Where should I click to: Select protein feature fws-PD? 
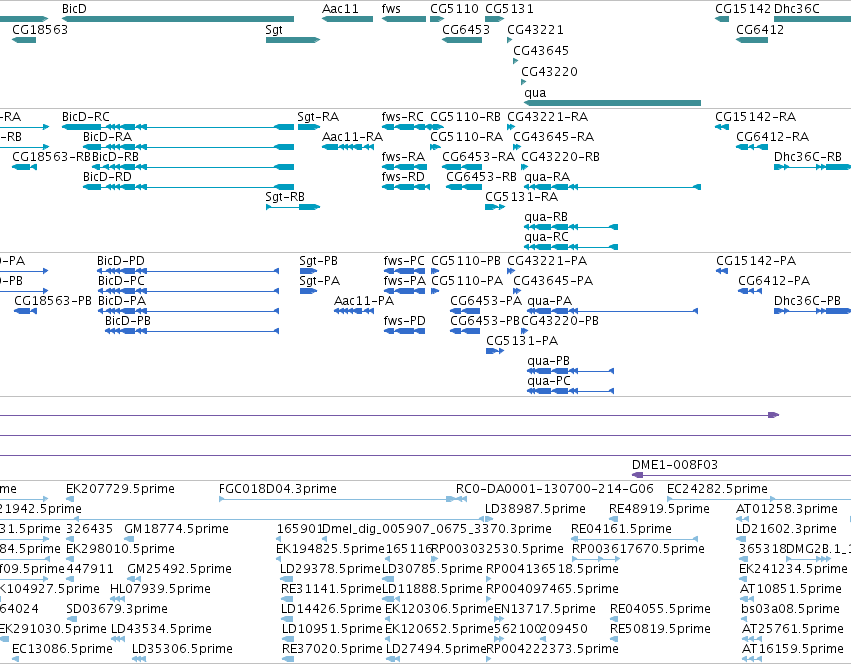[x=404, y=331]
